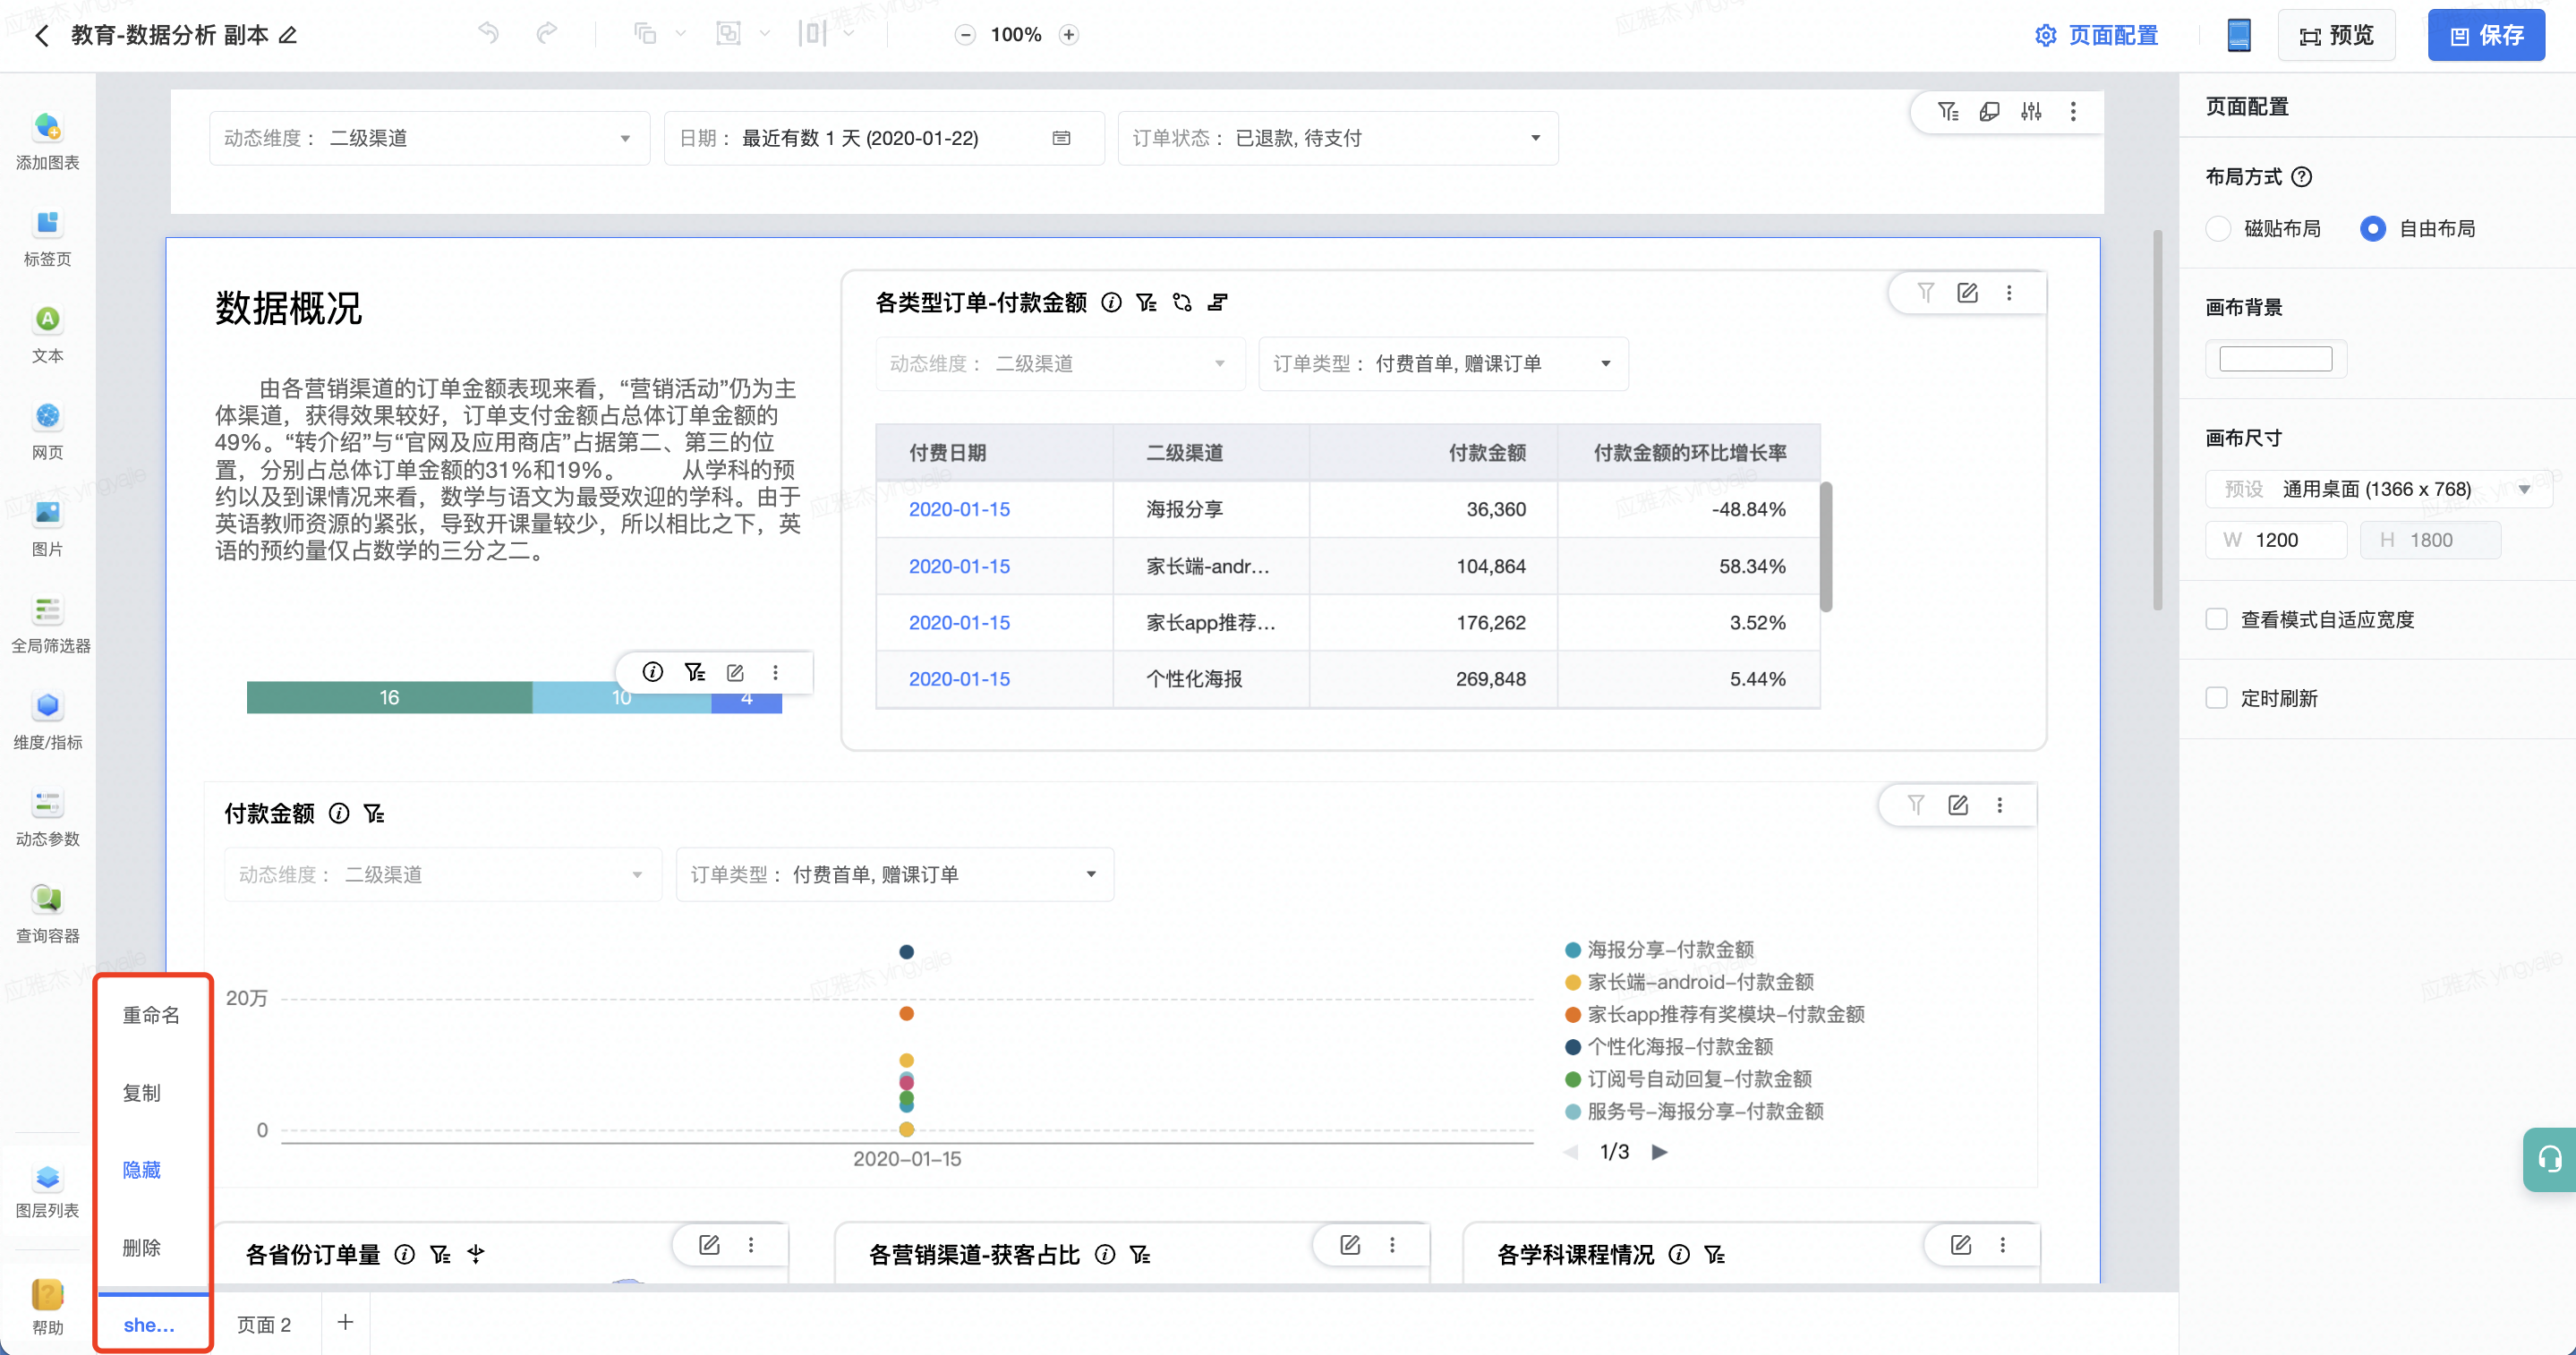Select Web Page (网页) component
The height and width of the screenshot is (1355, 2576).
(x=47, y=431)
